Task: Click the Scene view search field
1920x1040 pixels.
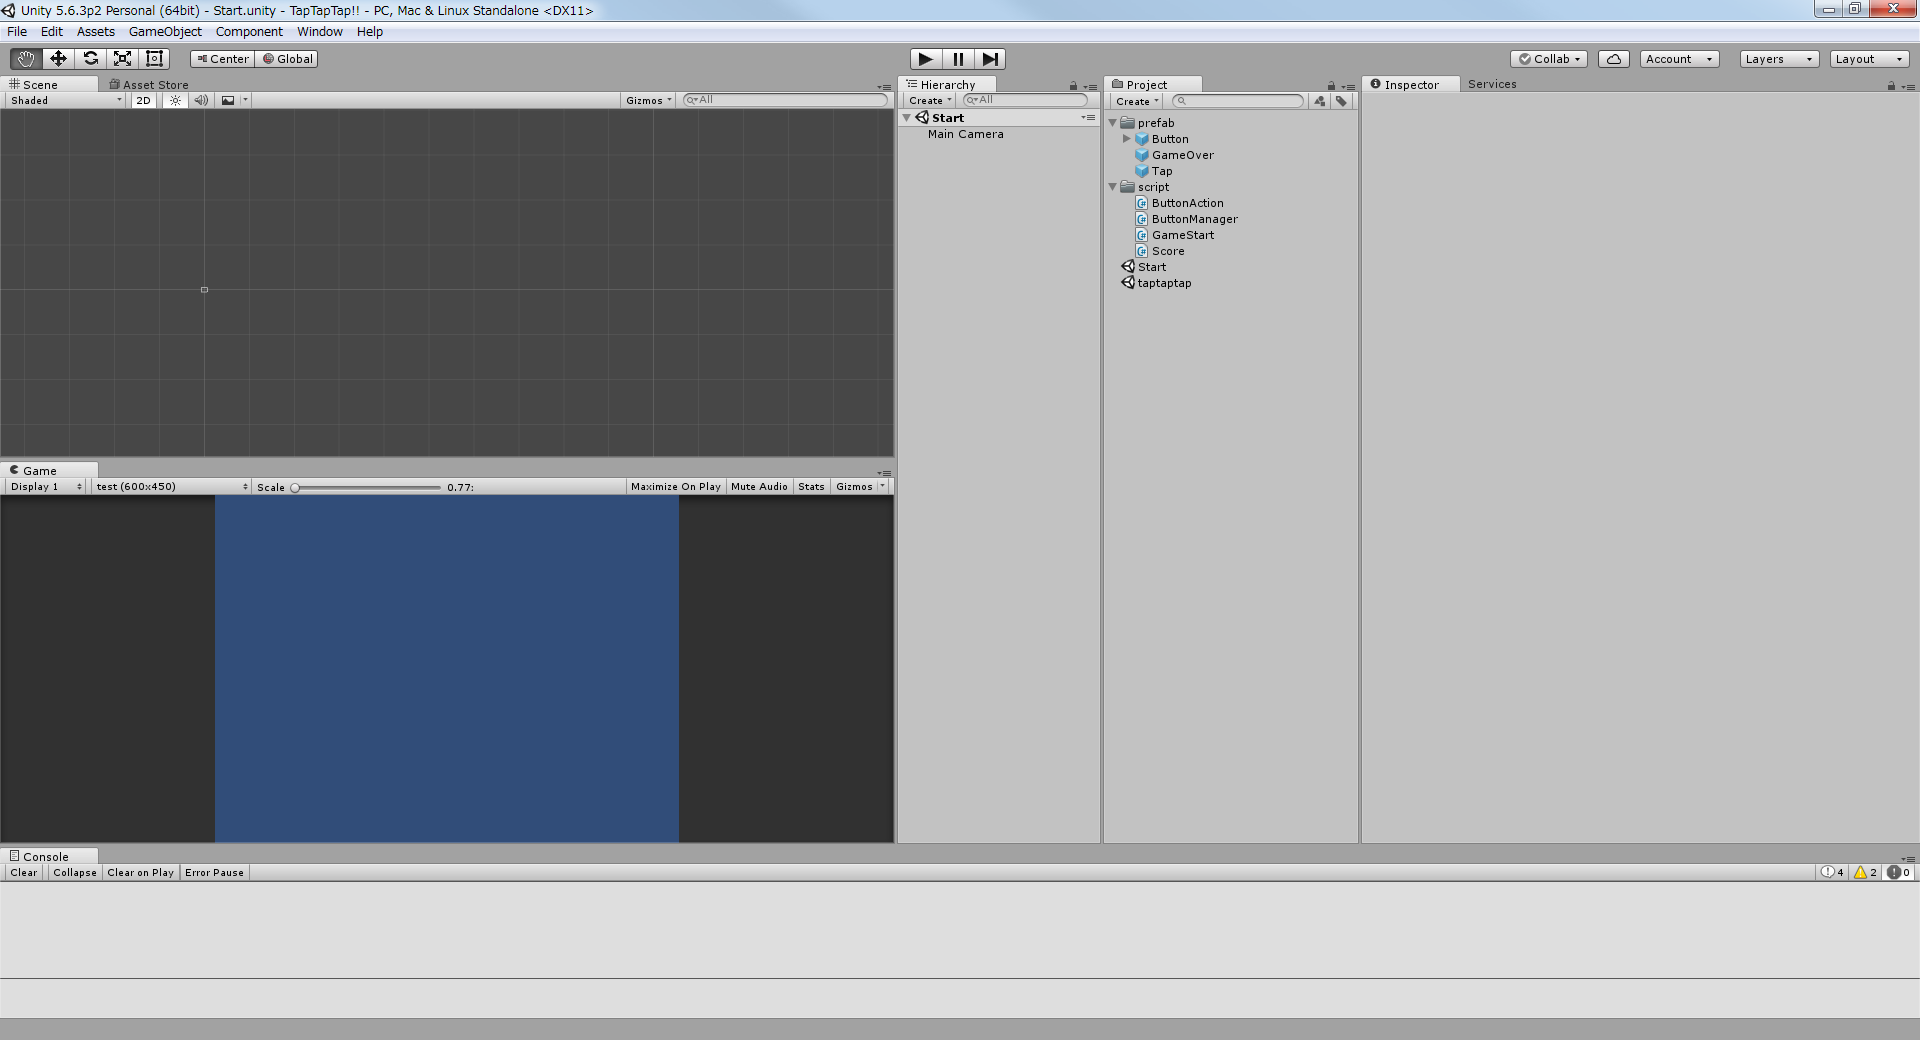Action: [786, 100]
